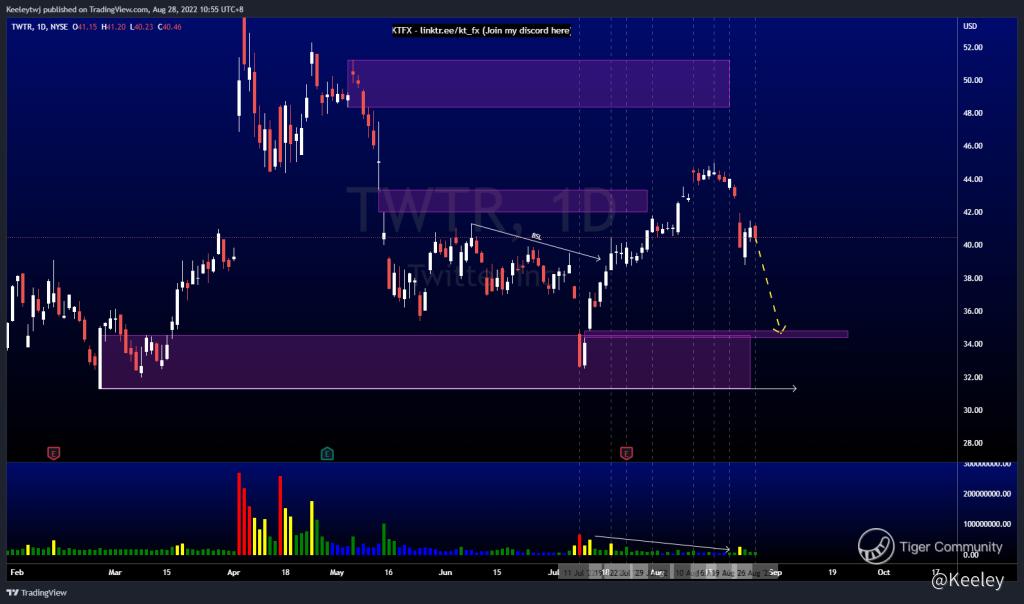Click the TWTR, 1D, NYSE symbol label

(40, 27)
